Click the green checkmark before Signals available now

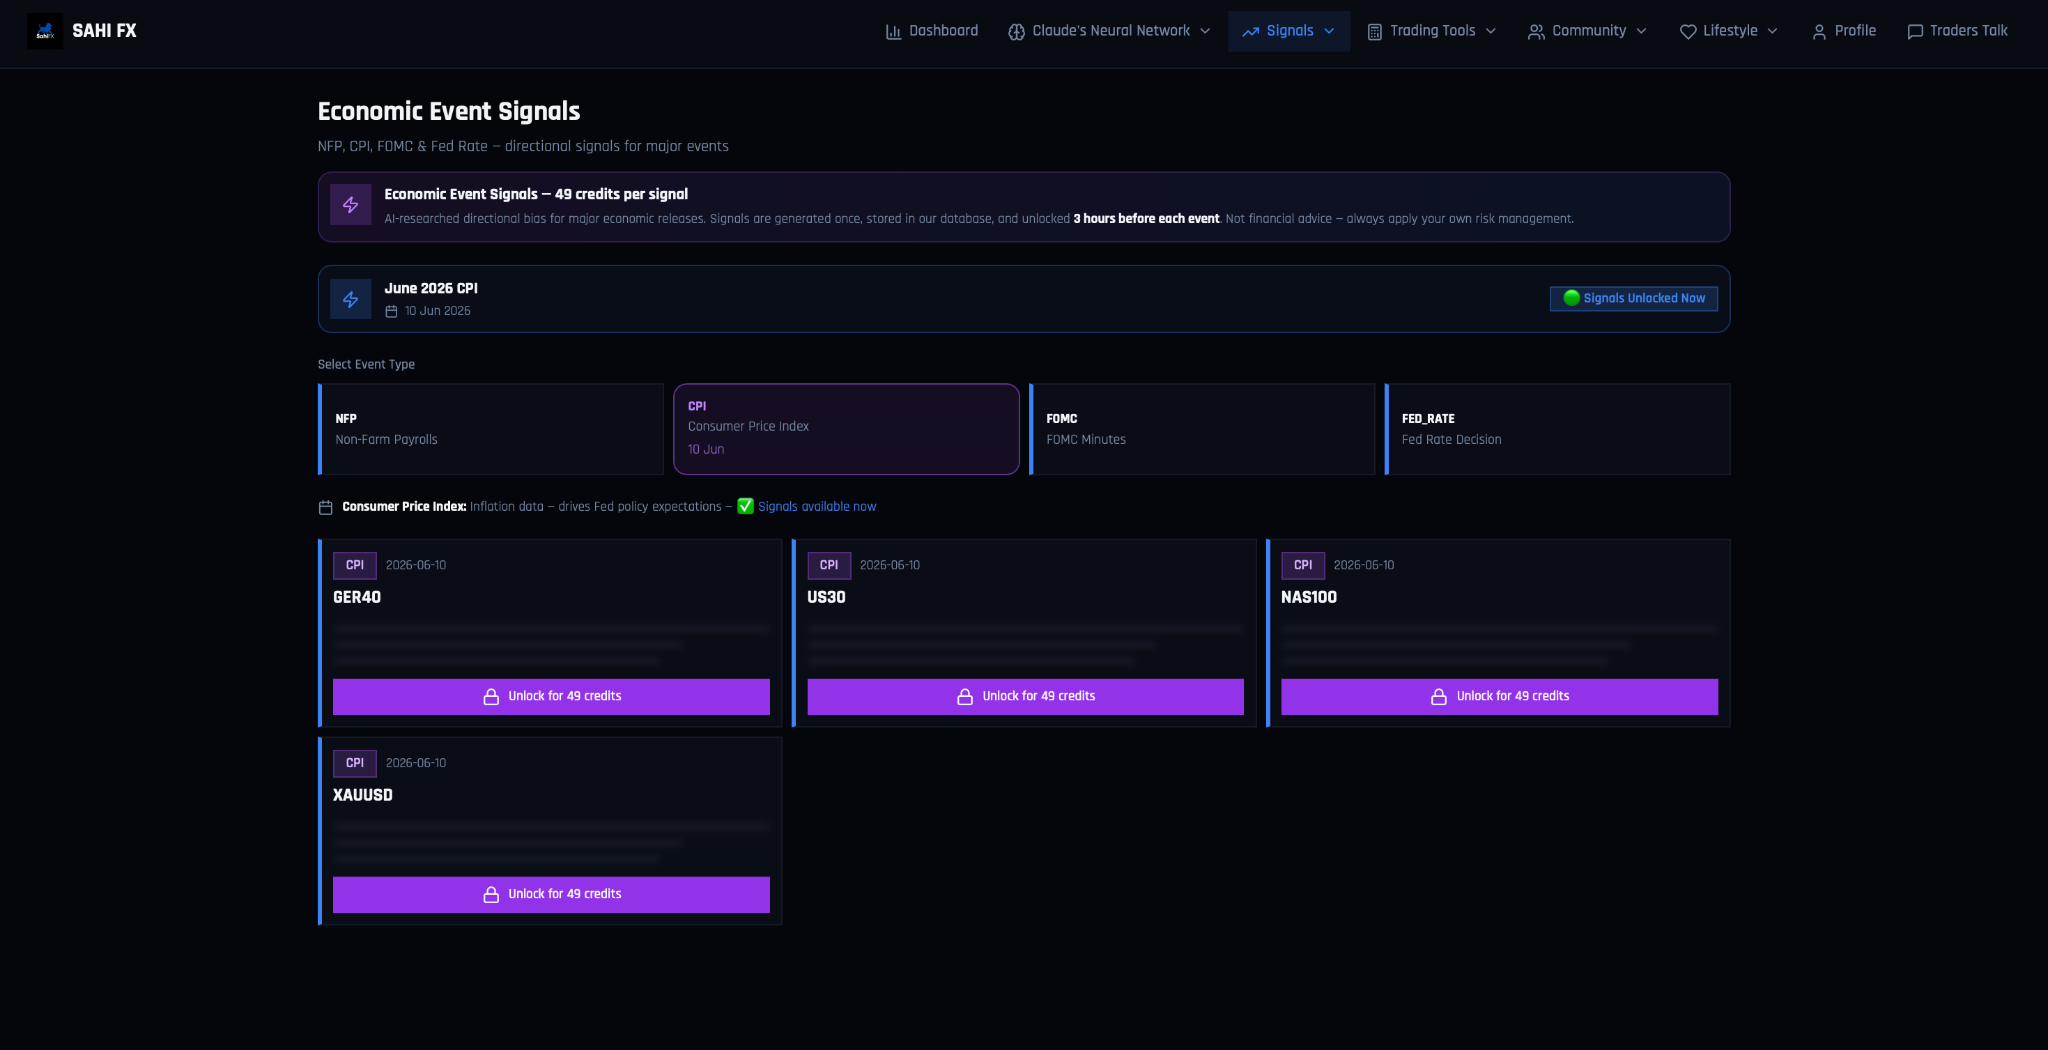pos(745,506)
